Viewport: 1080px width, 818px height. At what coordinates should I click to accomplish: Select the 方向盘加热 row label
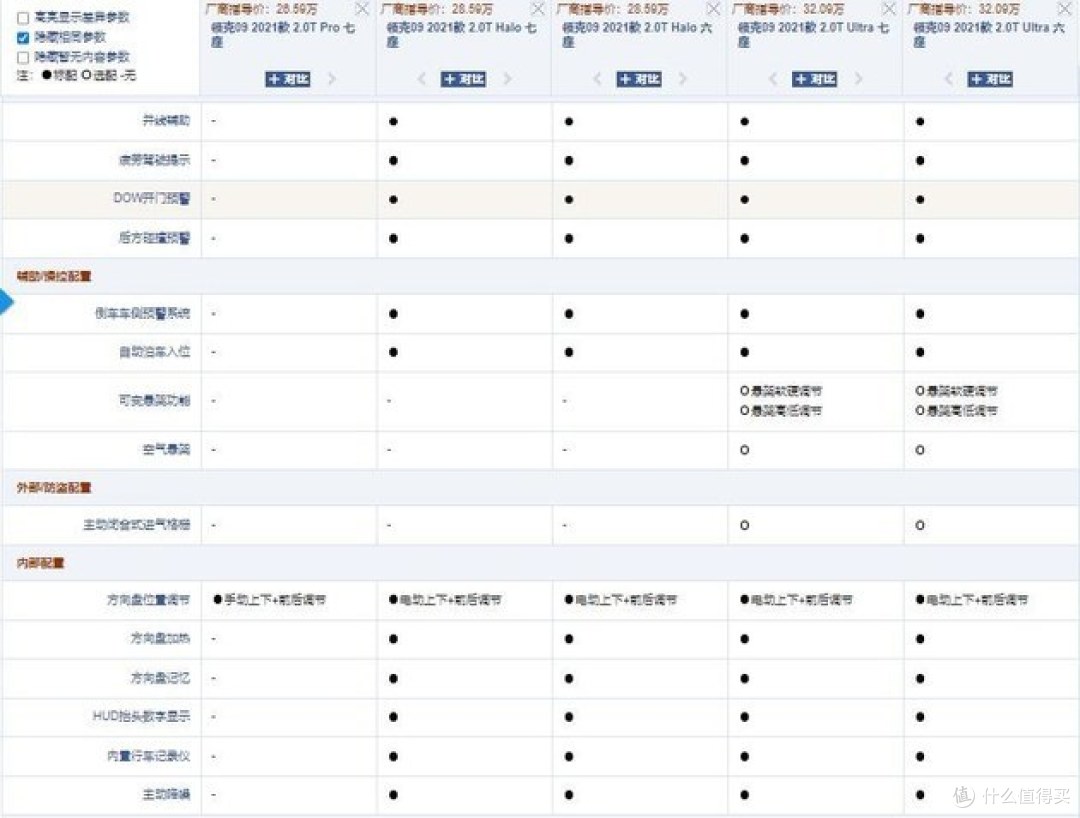coord(160,638)
